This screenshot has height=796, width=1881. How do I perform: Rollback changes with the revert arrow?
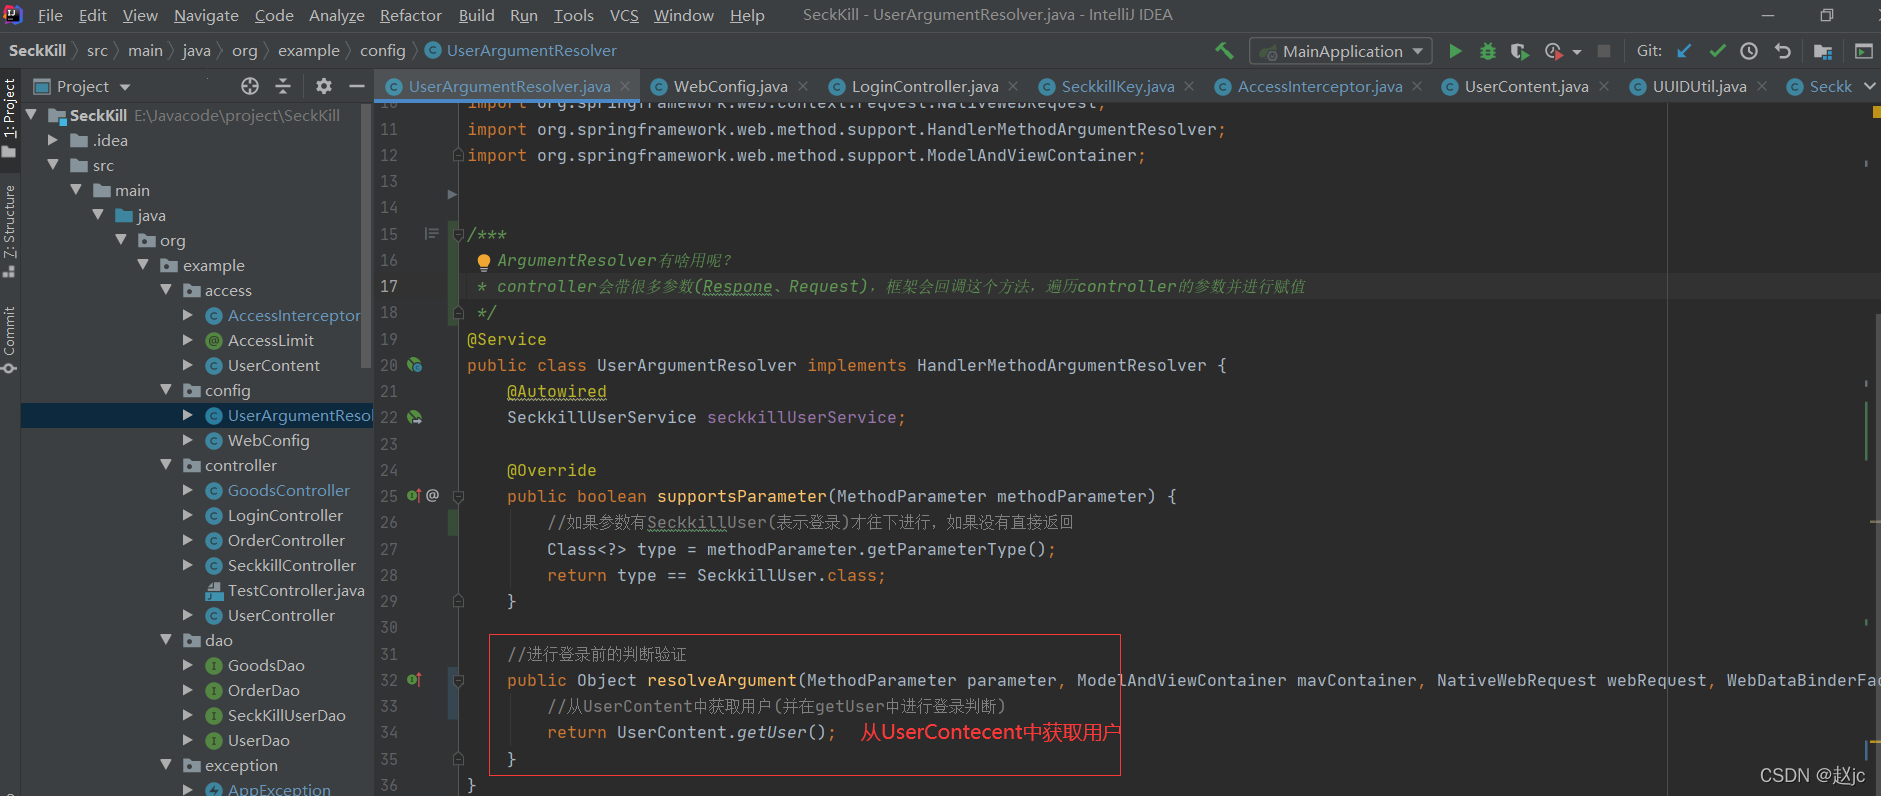tap(1782, 51)
